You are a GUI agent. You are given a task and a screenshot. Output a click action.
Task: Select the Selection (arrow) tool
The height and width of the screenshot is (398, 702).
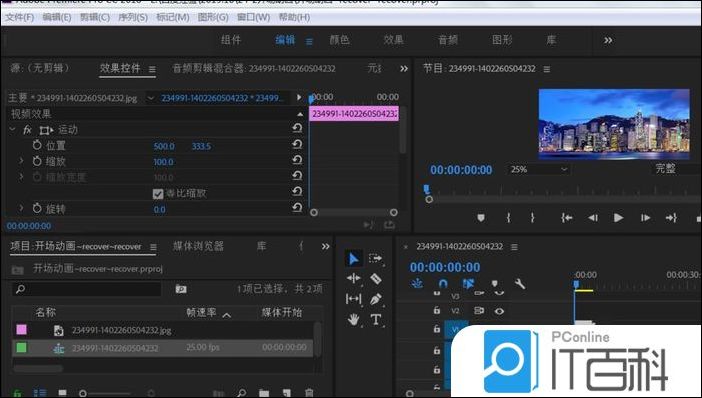pyautogui.click(x=354, y=259)
